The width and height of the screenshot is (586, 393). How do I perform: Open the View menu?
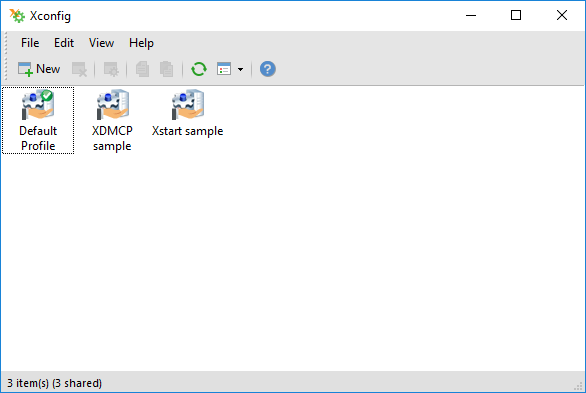coord(101,43)
